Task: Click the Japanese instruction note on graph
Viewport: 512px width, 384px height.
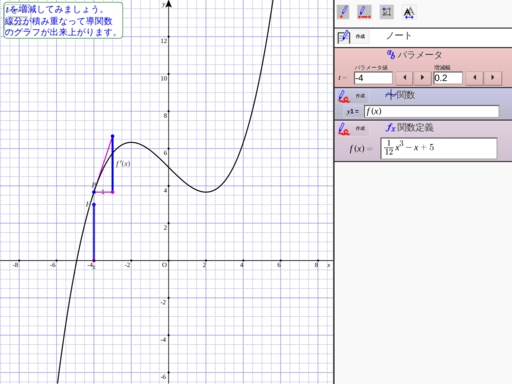Action: coord(63,21)
